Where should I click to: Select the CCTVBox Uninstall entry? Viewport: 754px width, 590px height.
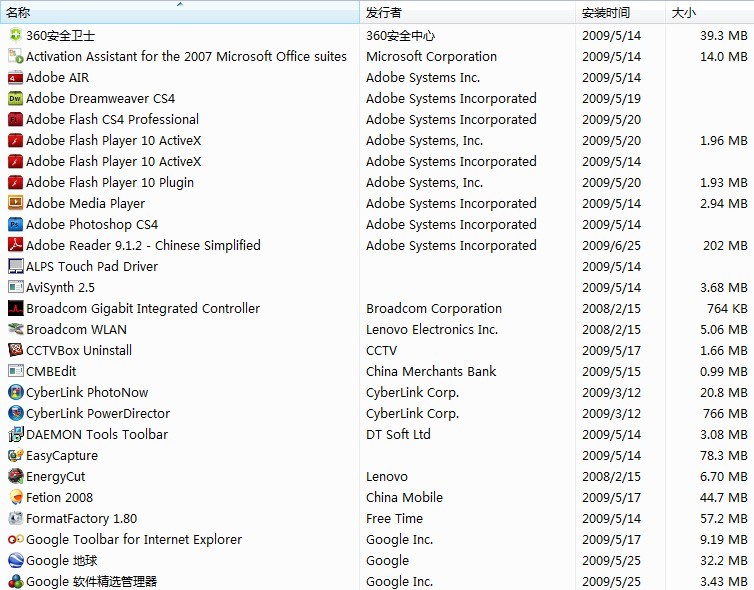click(79, 350)
